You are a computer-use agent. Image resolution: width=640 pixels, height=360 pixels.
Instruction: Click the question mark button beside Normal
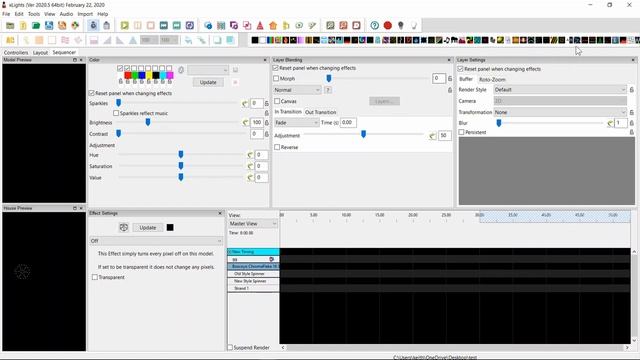328,90
